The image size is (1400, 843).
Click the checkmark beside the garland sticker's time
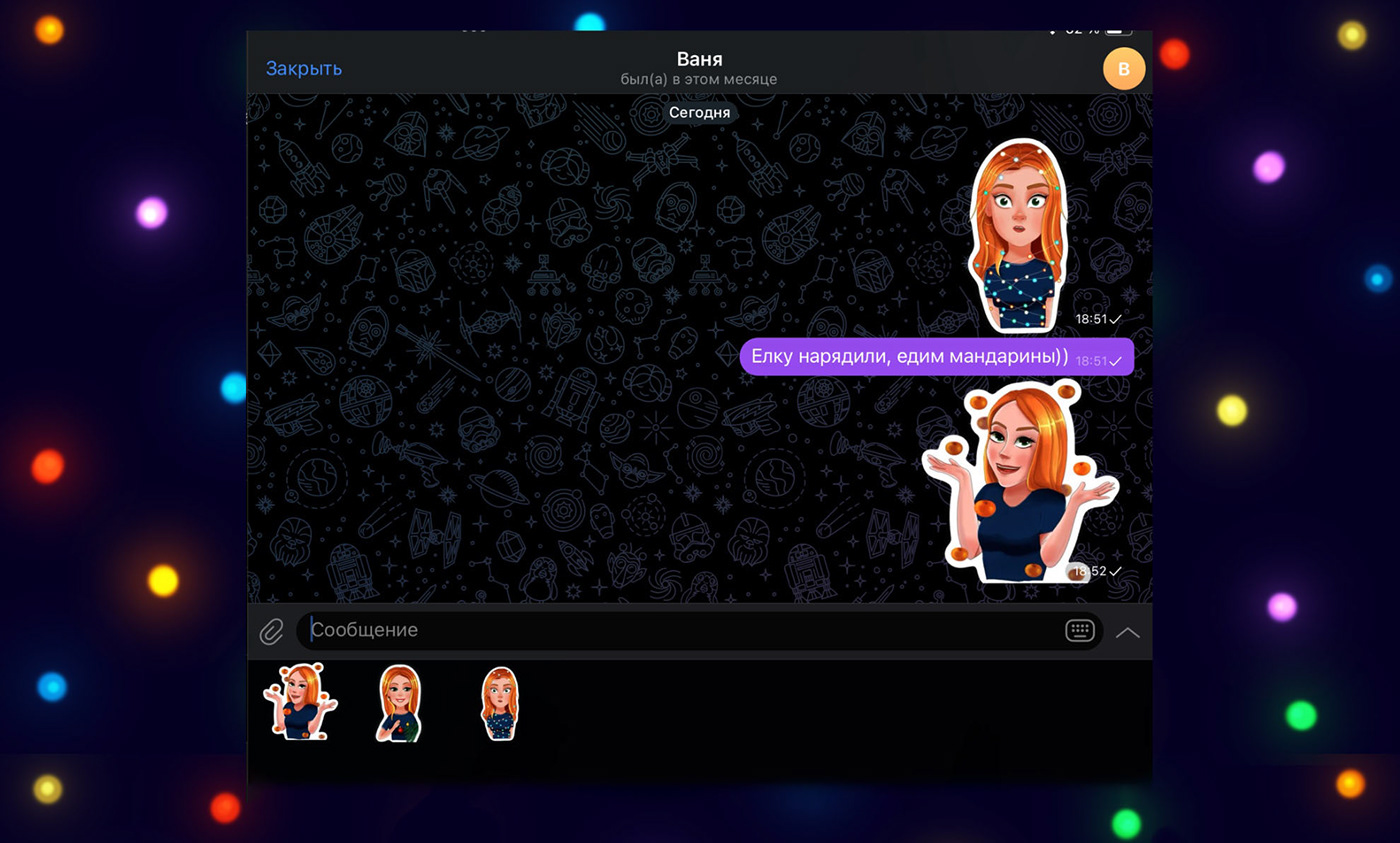point(1115,319)
